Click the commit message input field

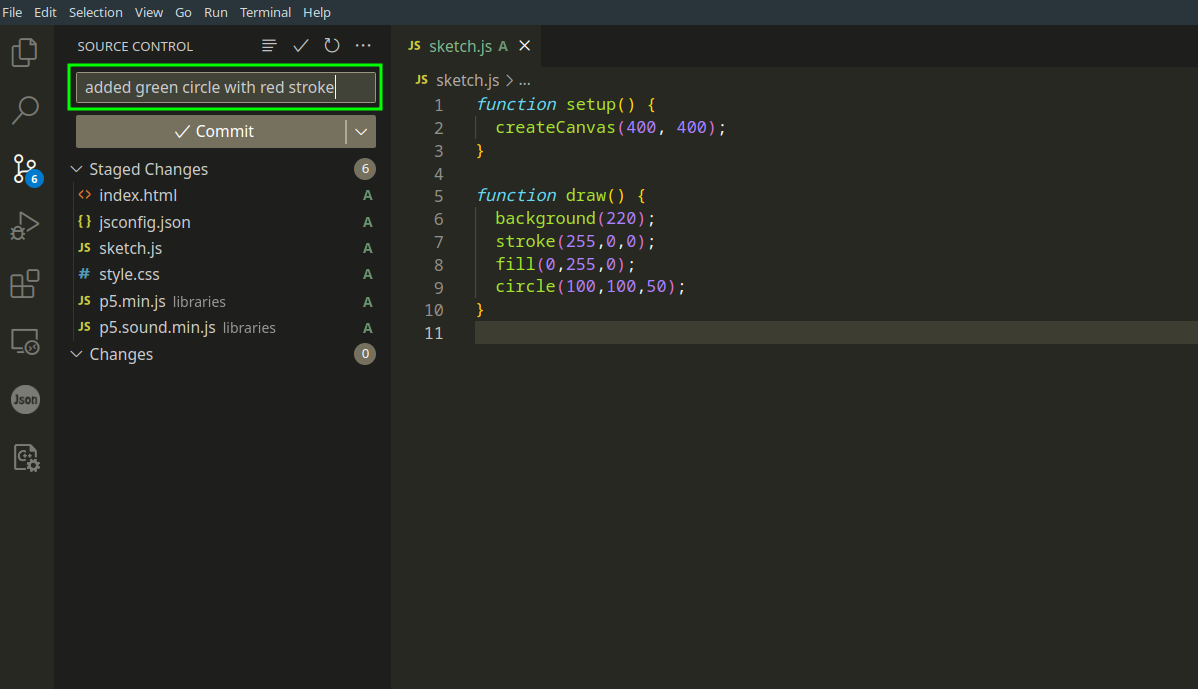(x=225, y=88)
